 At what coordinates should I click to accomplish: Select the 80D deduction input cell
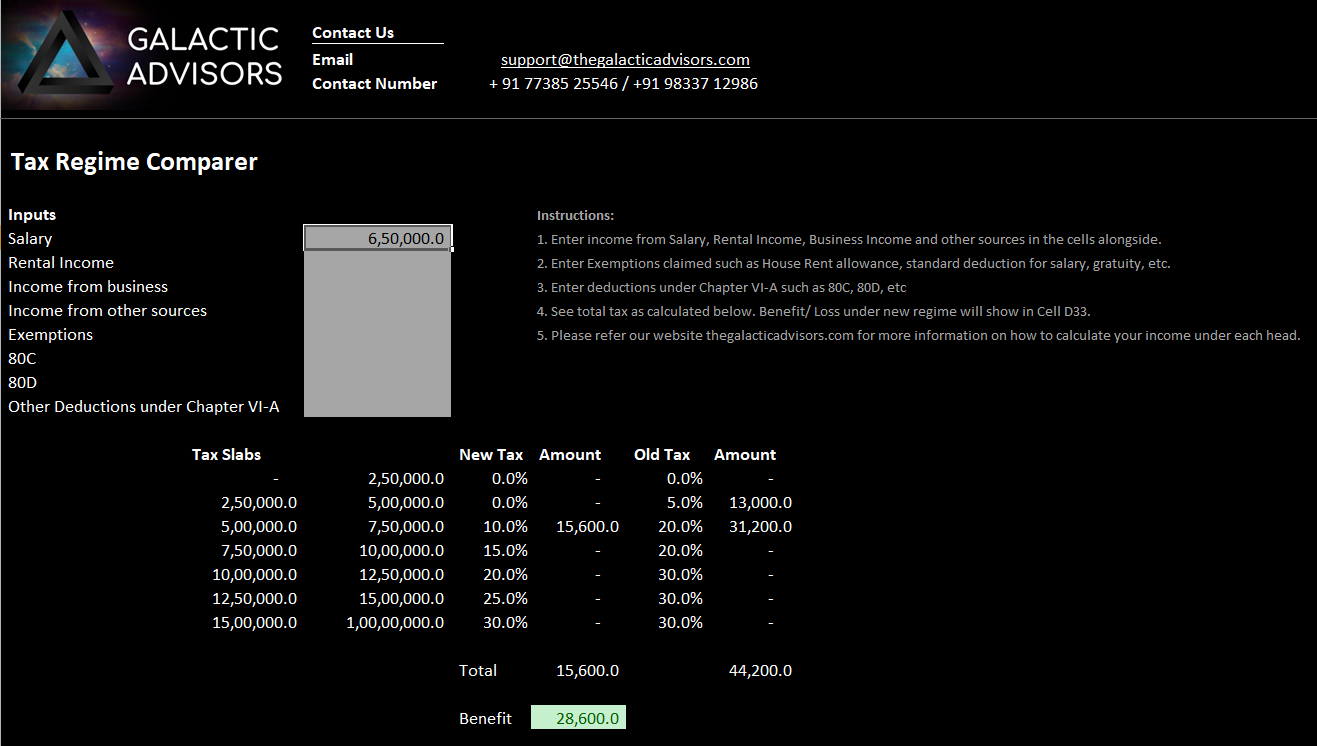[x=377, y=382]
